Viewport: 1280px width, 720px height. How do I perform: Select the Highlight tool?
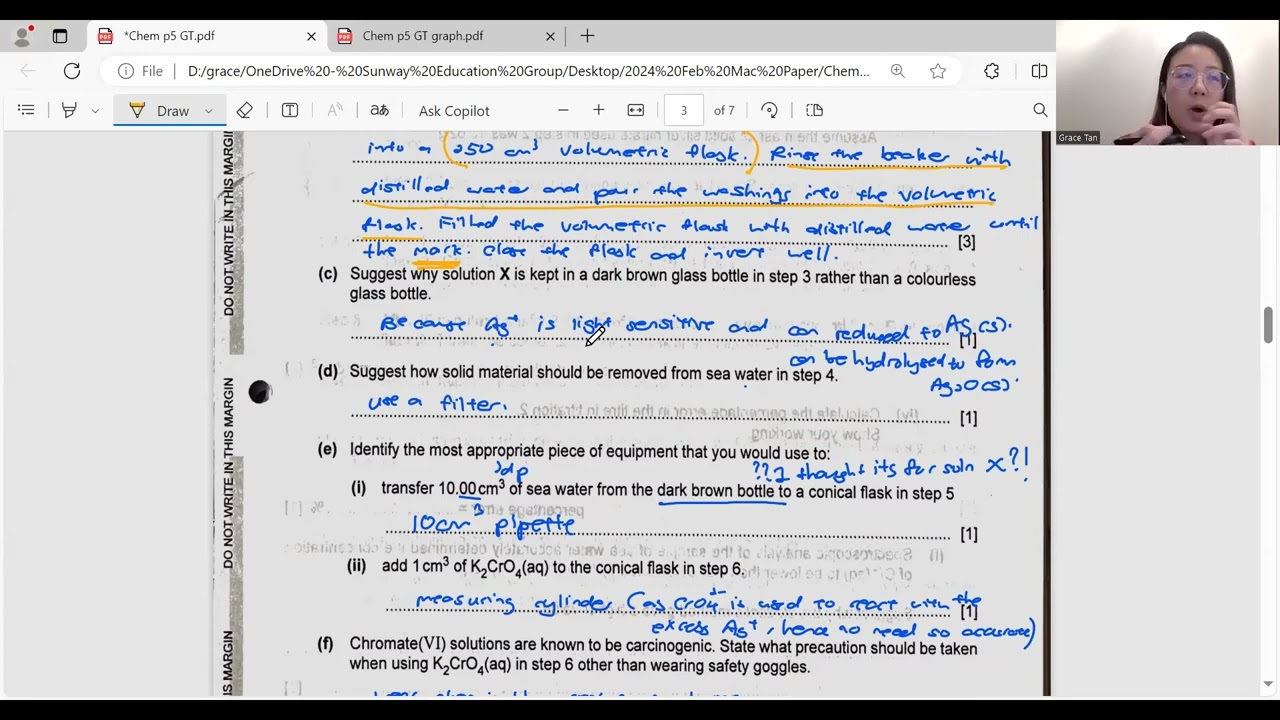click(x=69, y=110)
